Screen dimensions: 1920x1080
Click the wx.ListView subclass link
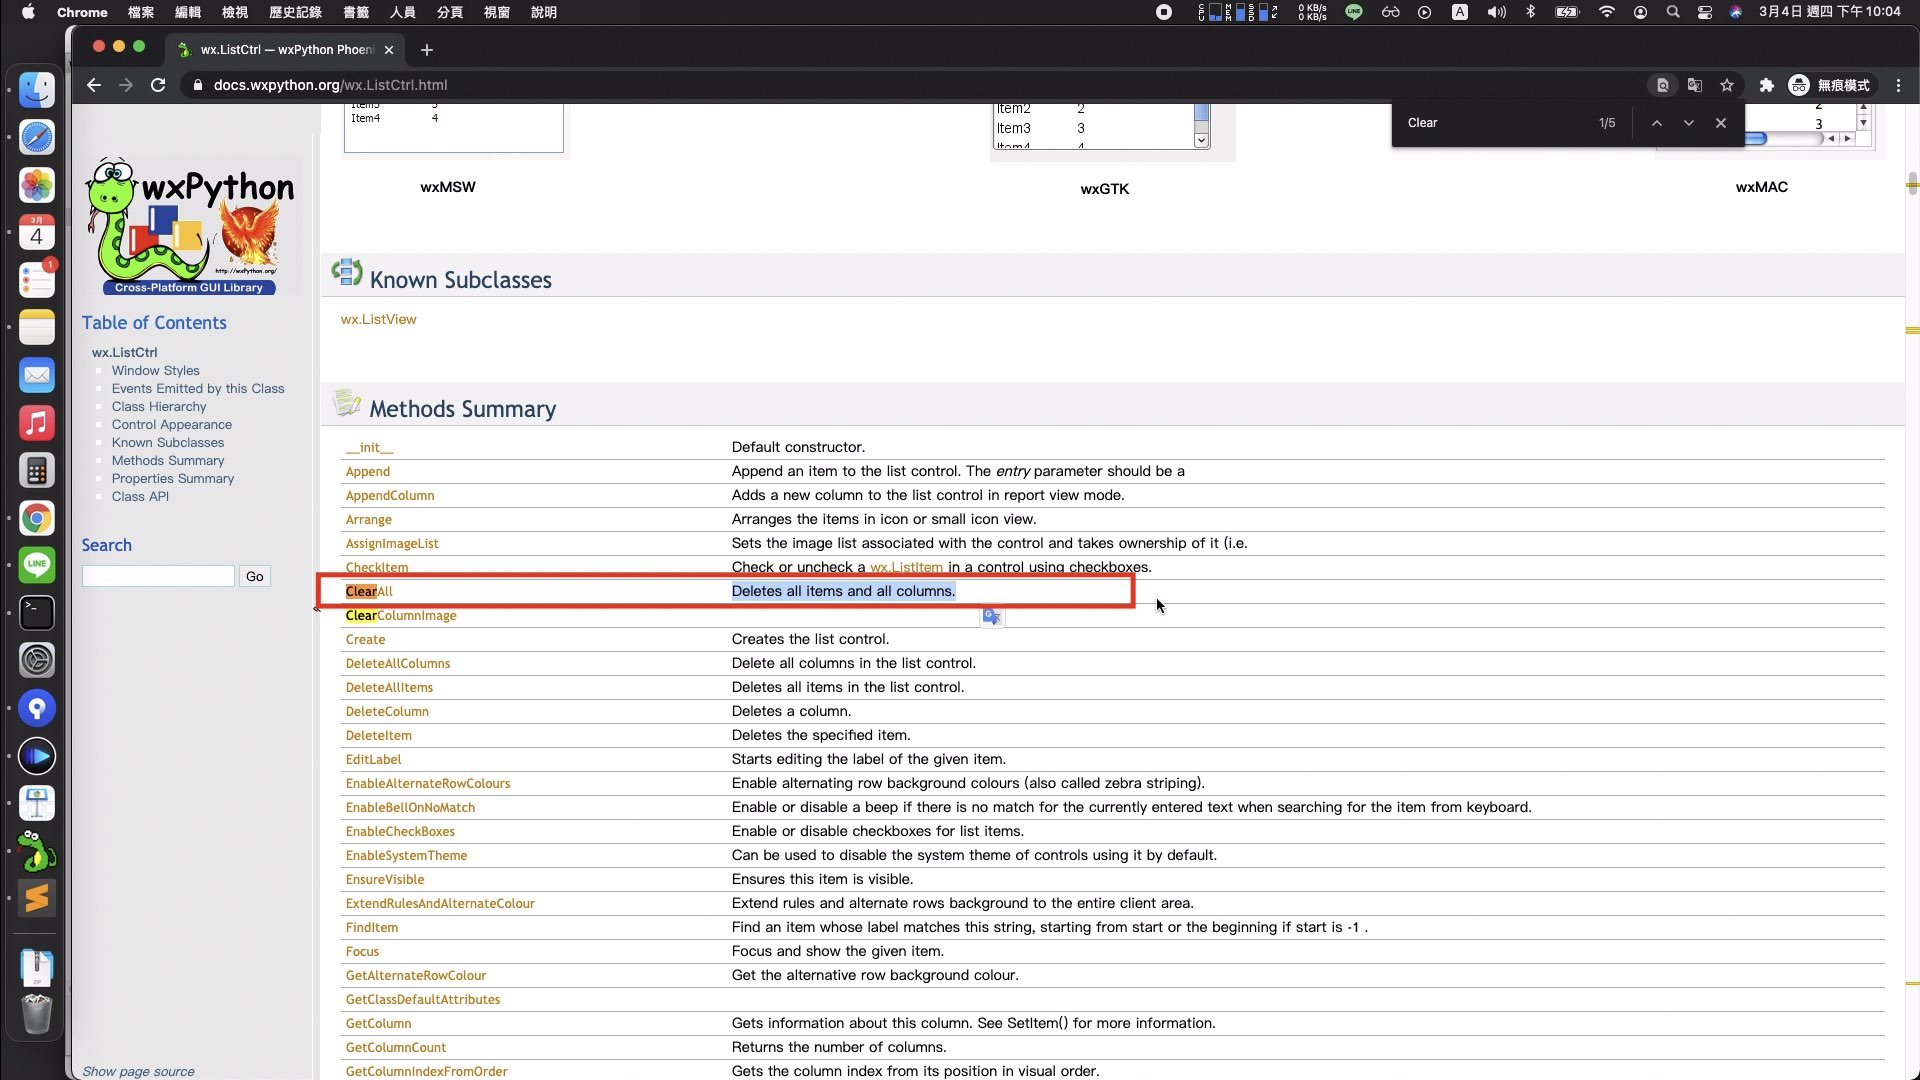pos(378,319)
